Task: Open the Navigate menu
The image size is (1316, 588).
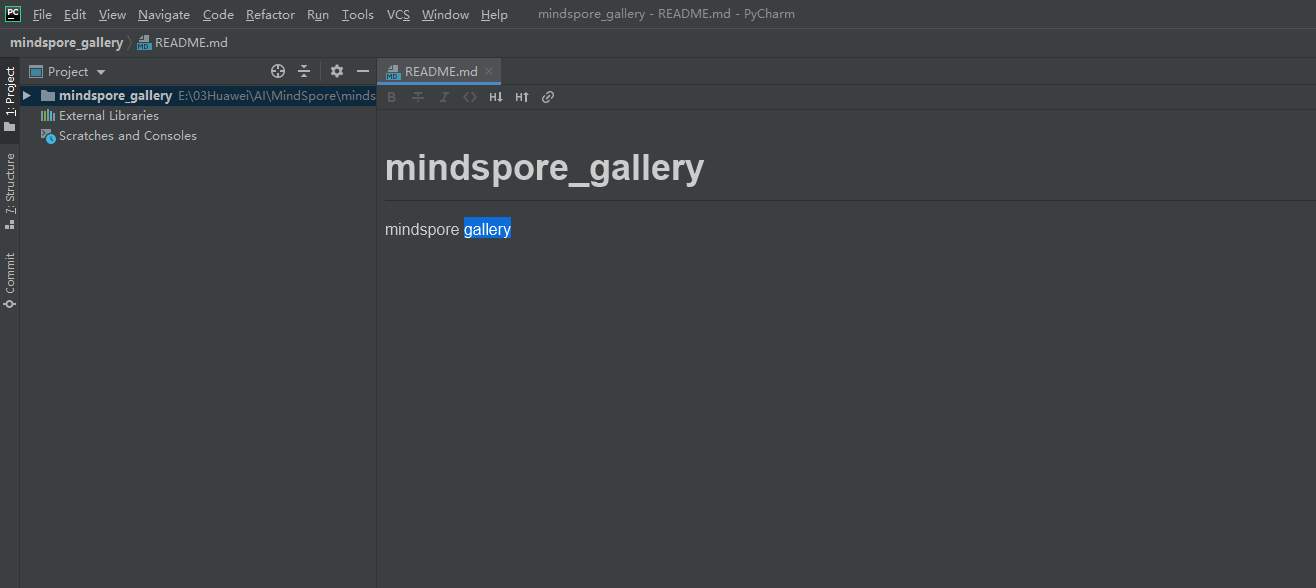Action: (x=164, y=15)
